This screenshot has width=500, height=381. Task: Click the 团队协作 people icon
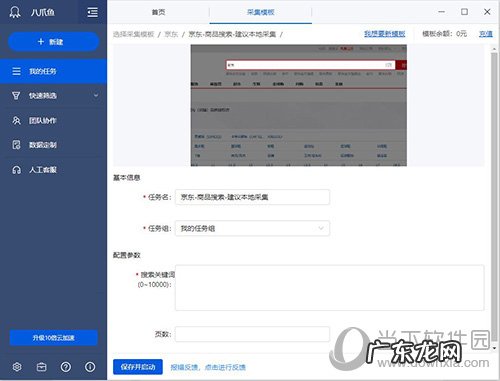(16, 120)
